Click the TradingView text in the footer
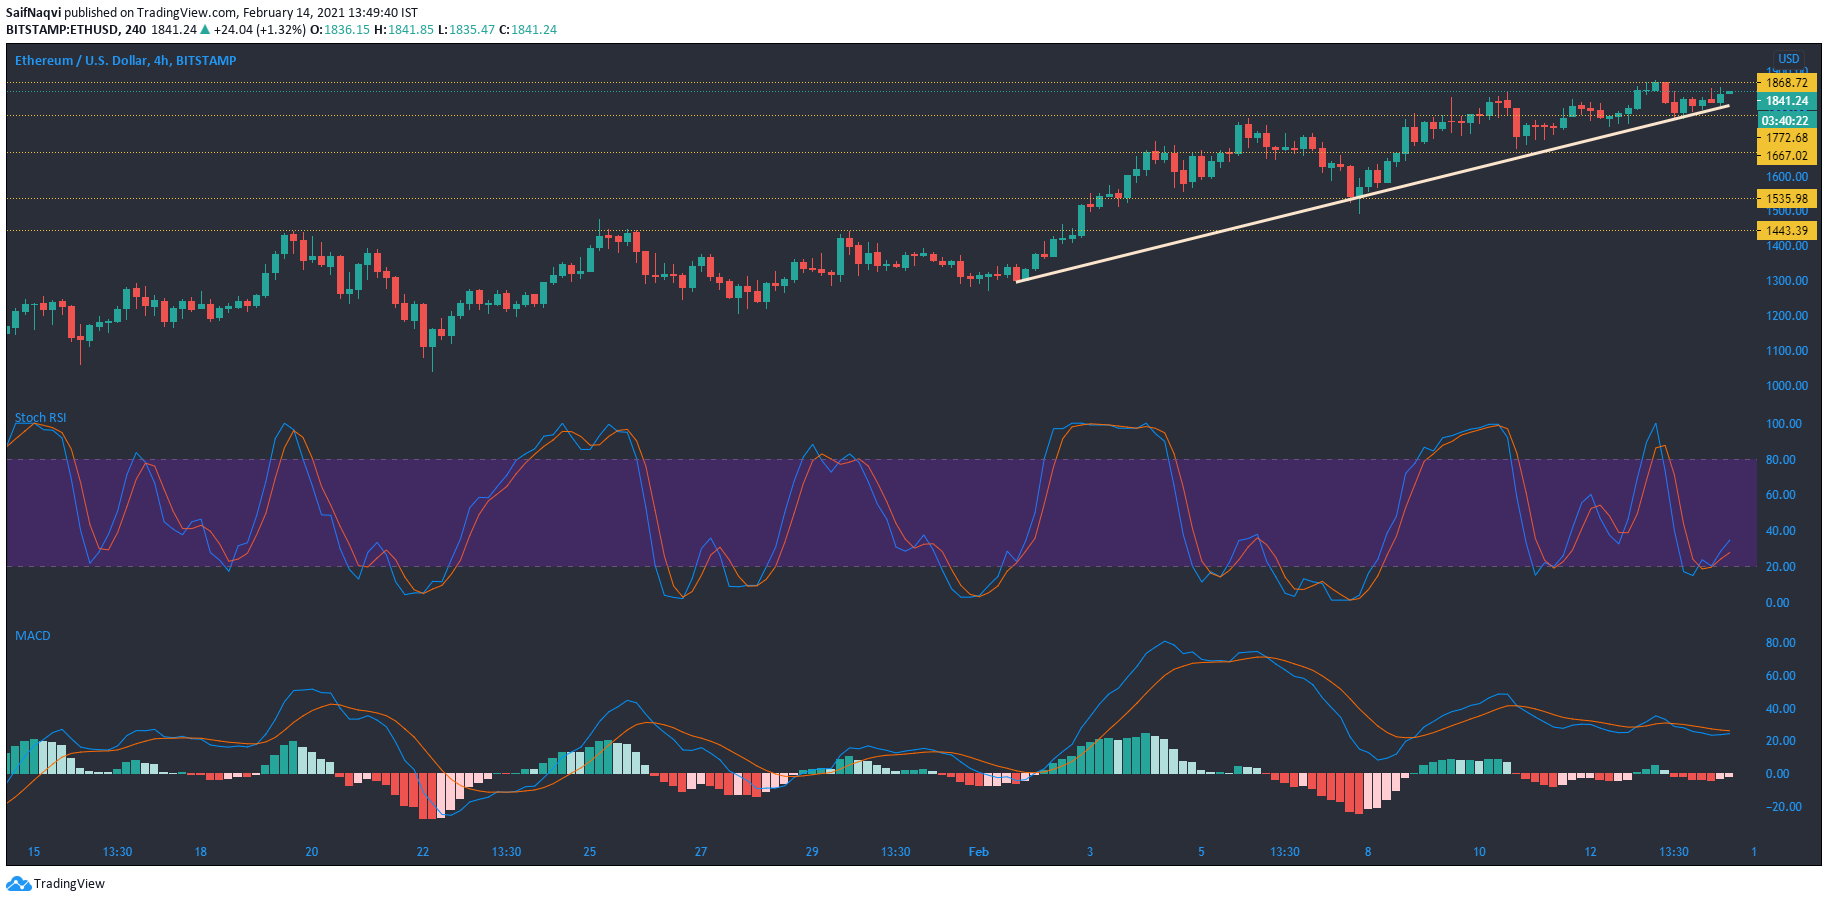 [x=69, y=884]
